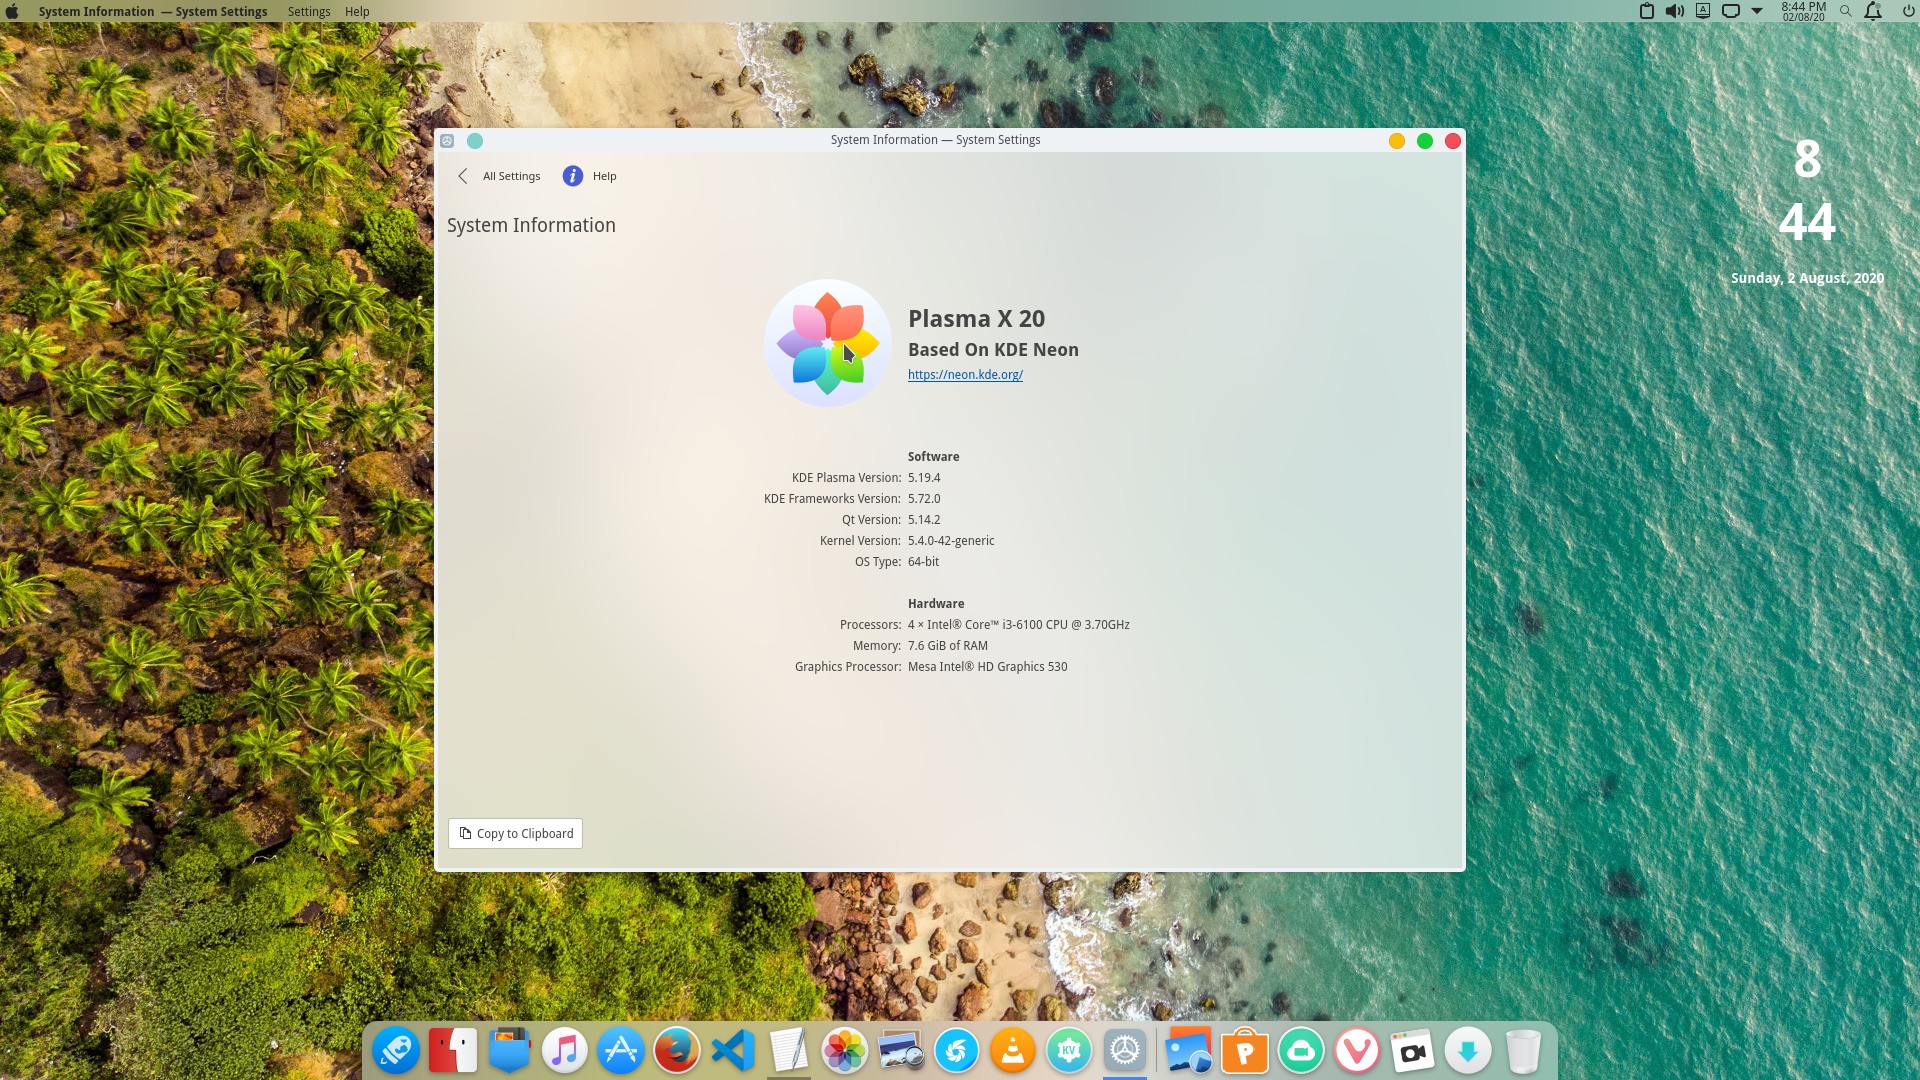Click Mesa Intel HD Graphics 530 text

(987, 667)
